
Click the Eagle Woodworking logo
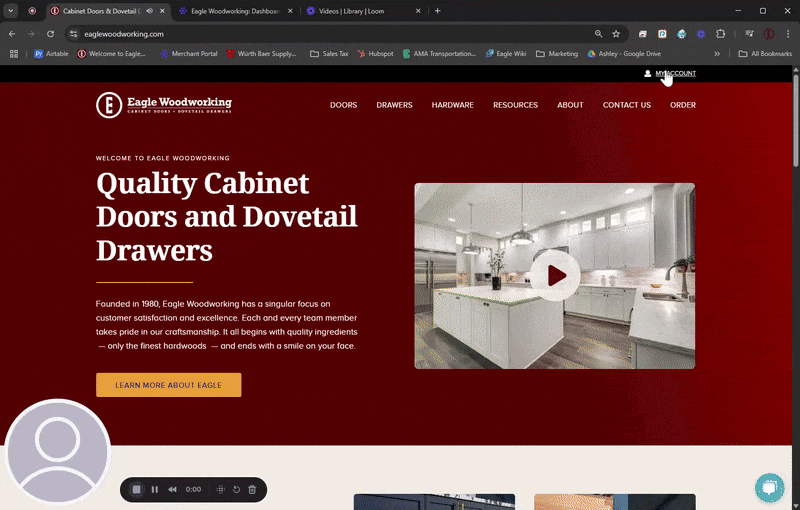point(163,105)
